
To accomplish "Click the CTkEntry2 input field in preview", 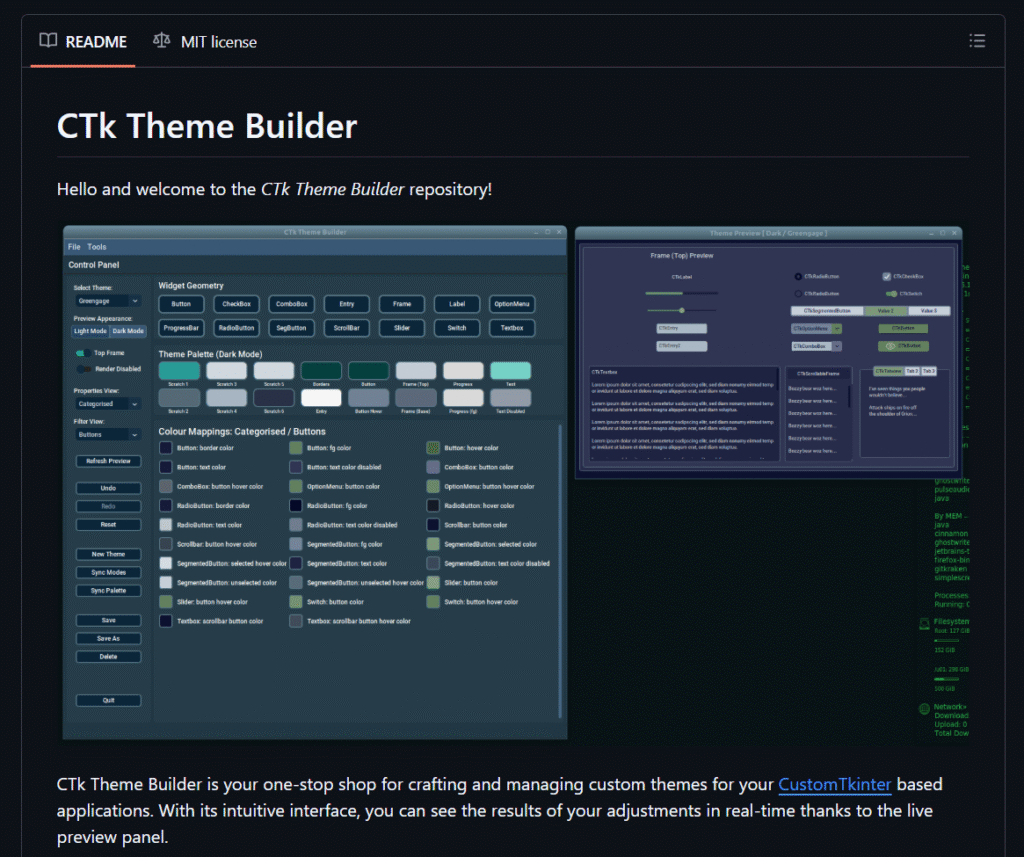I will (682, 346).
